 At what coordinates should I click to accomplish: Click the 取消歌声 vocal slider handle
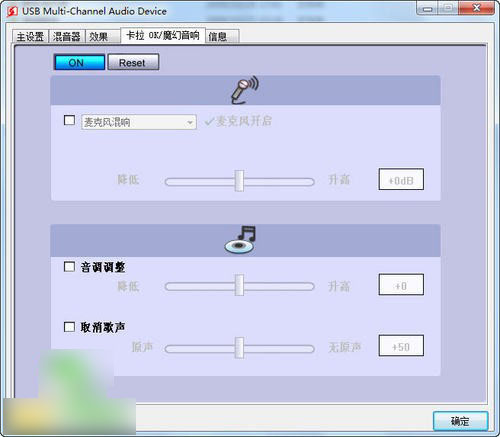239,348
